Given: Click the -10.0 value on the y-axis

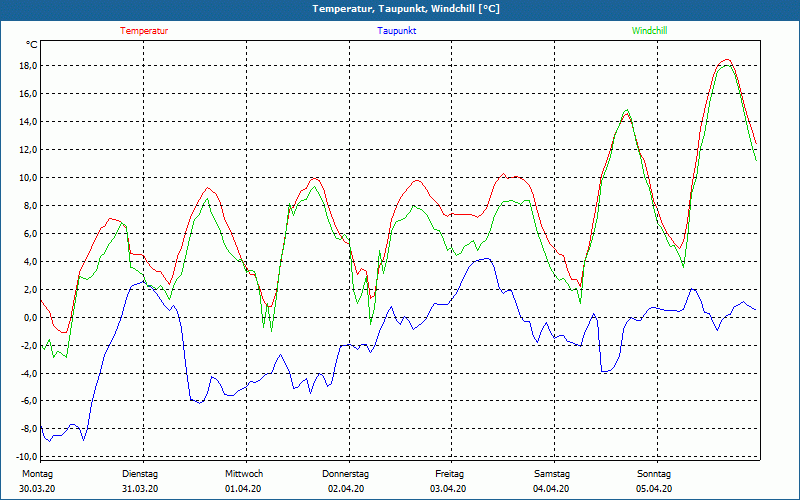Looking at the screenshot, I should click(x=25, y=457).
